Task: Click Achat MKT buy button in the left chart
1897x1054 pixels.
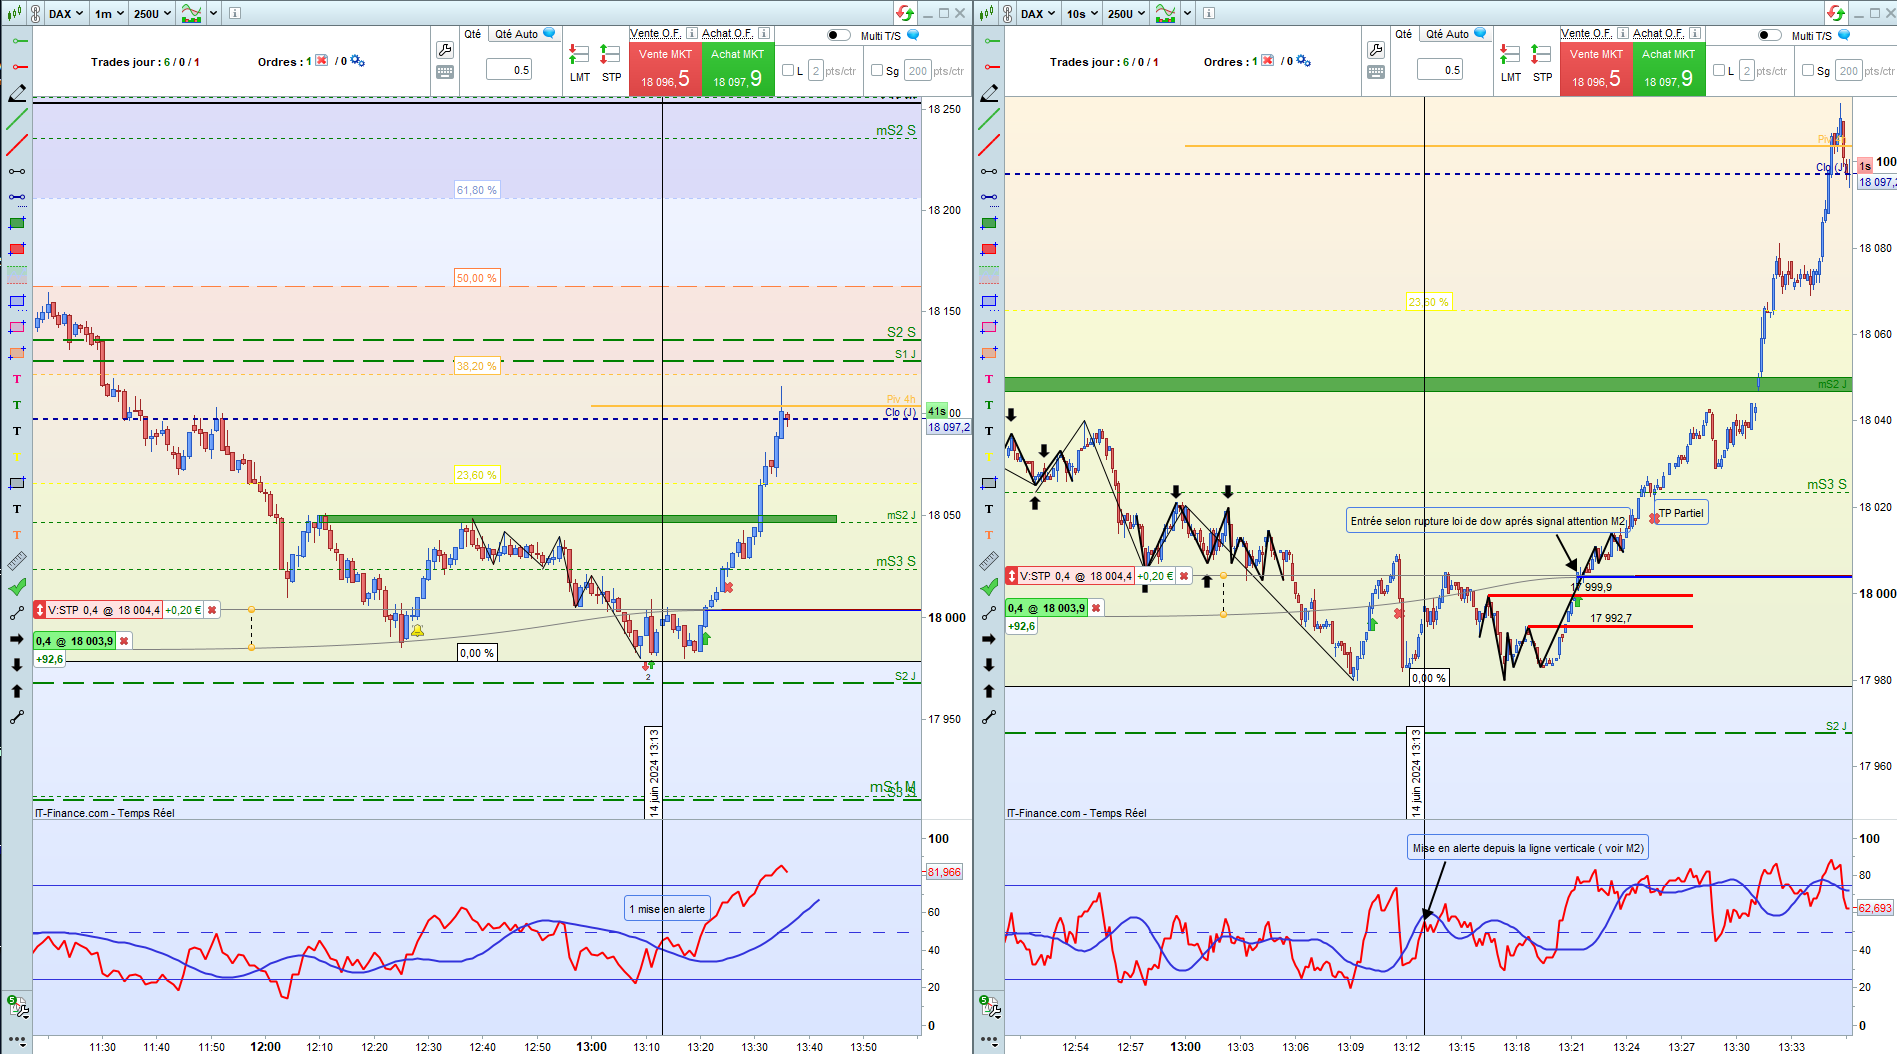Action: (x=738, y=69)
